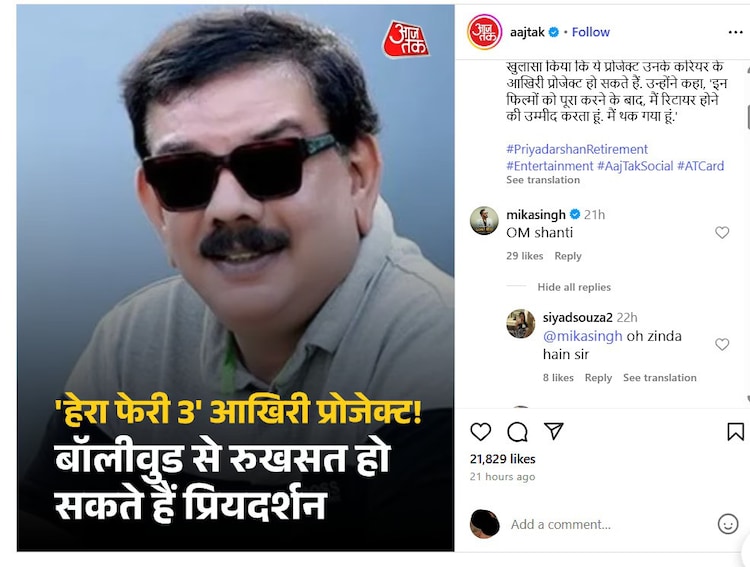
Task: Like the post with the heart icon
Action: pos(481,432)
